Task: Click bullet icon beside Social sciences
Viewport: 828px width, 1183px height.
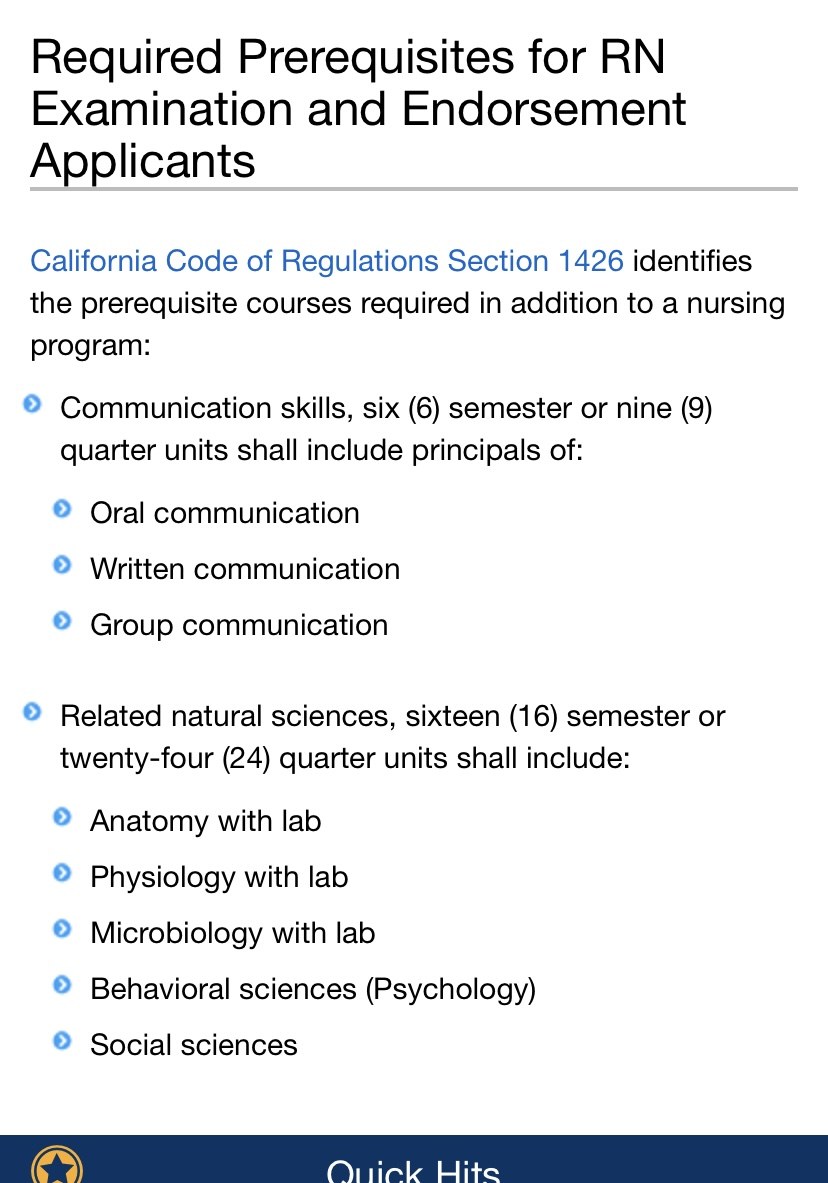Action: [63, 1041]
